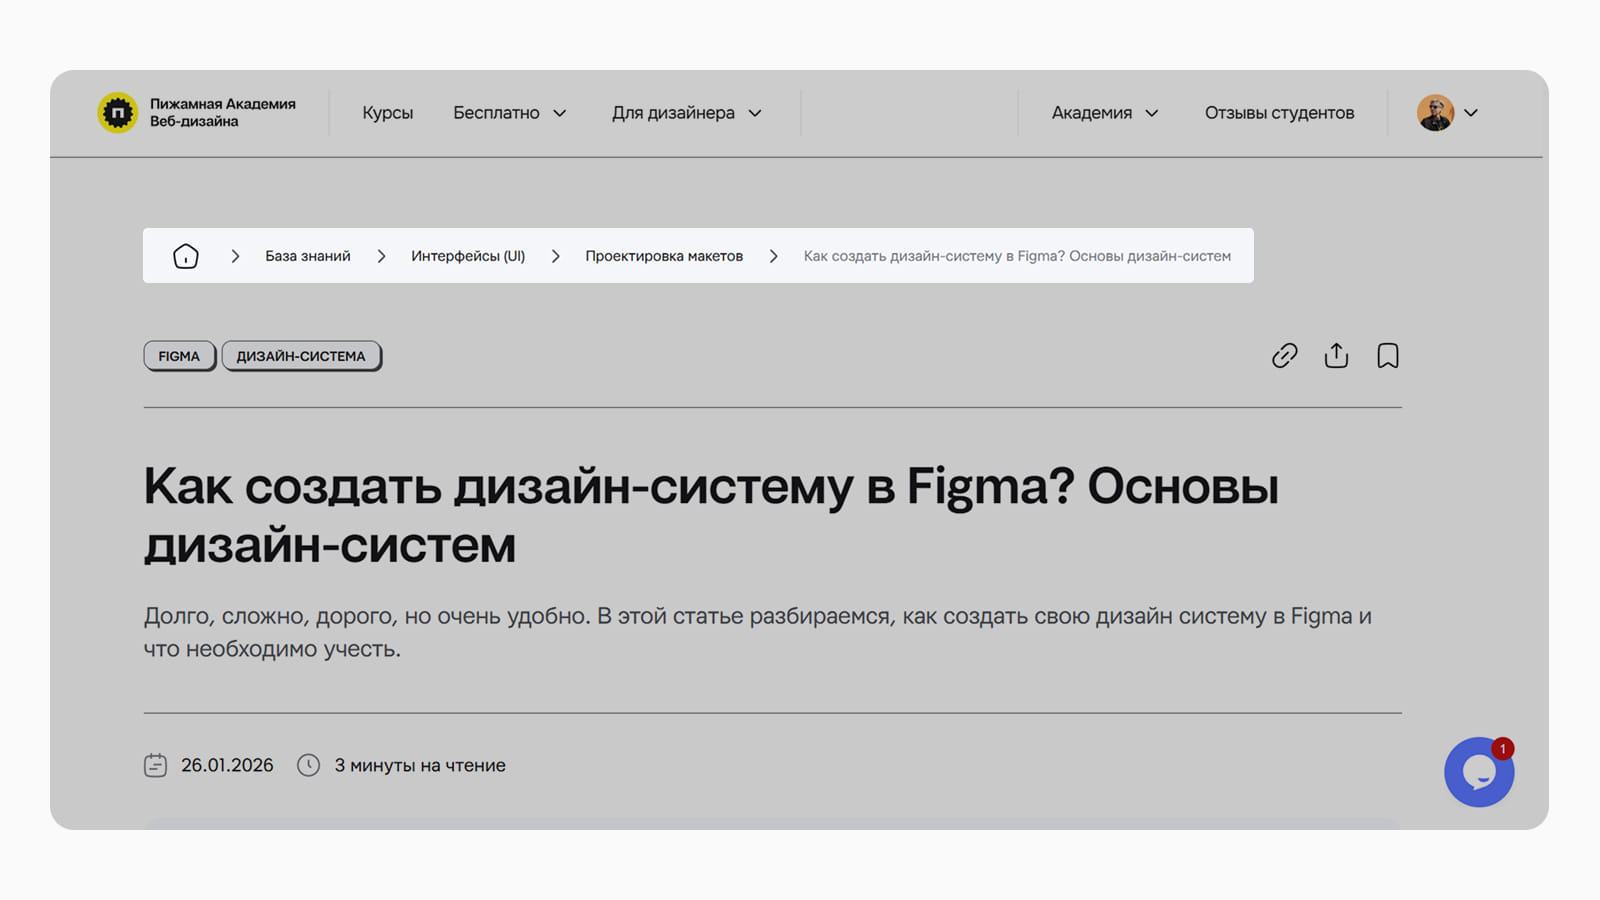This screenshot has width=1600, height=900.
Task: Open База знаний via breadcrumb
Action: (307, 255)
